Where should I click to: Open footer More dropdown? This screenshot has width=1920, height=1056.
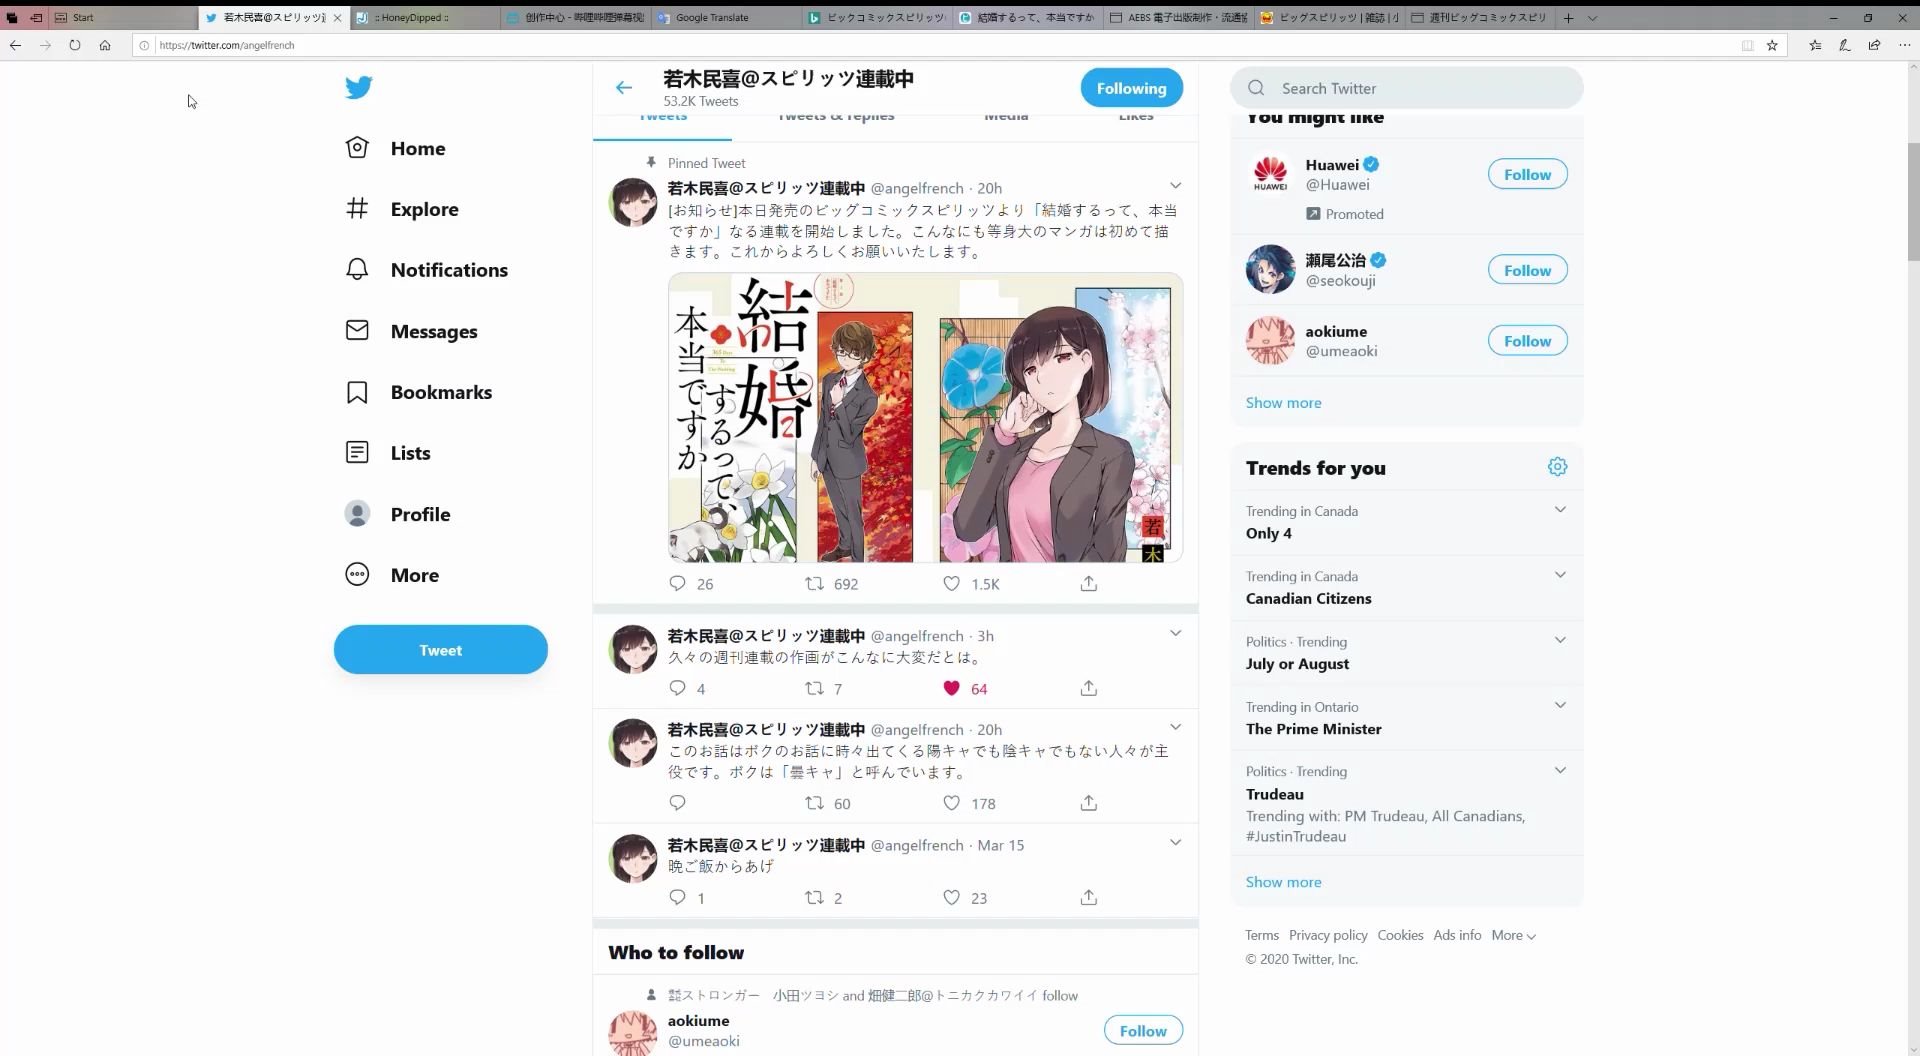point(1513,935)
